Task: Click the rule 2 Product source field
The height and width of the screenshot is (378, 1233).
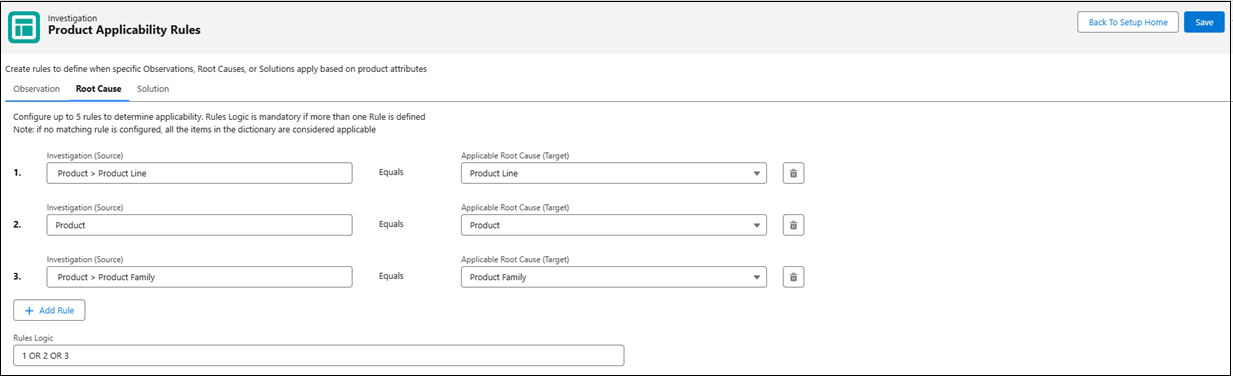Action: point(200,225)
